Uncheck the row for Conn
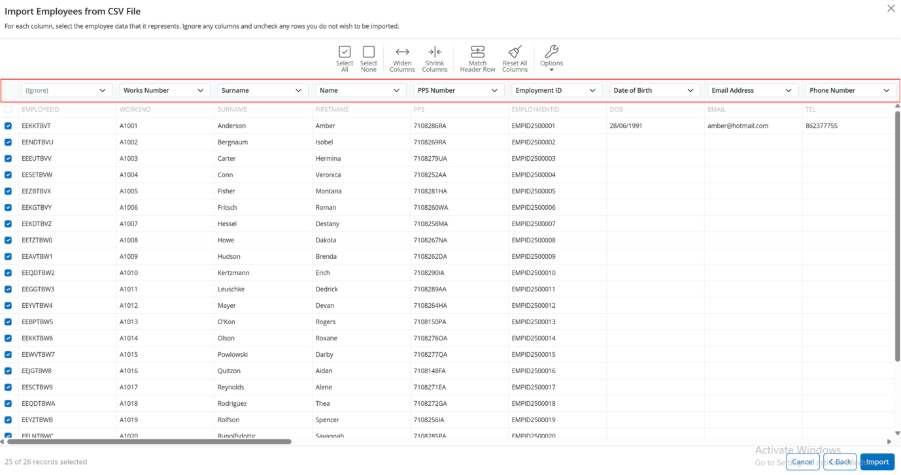The height and width of the screenshot is (475, 901). [8, 175]
